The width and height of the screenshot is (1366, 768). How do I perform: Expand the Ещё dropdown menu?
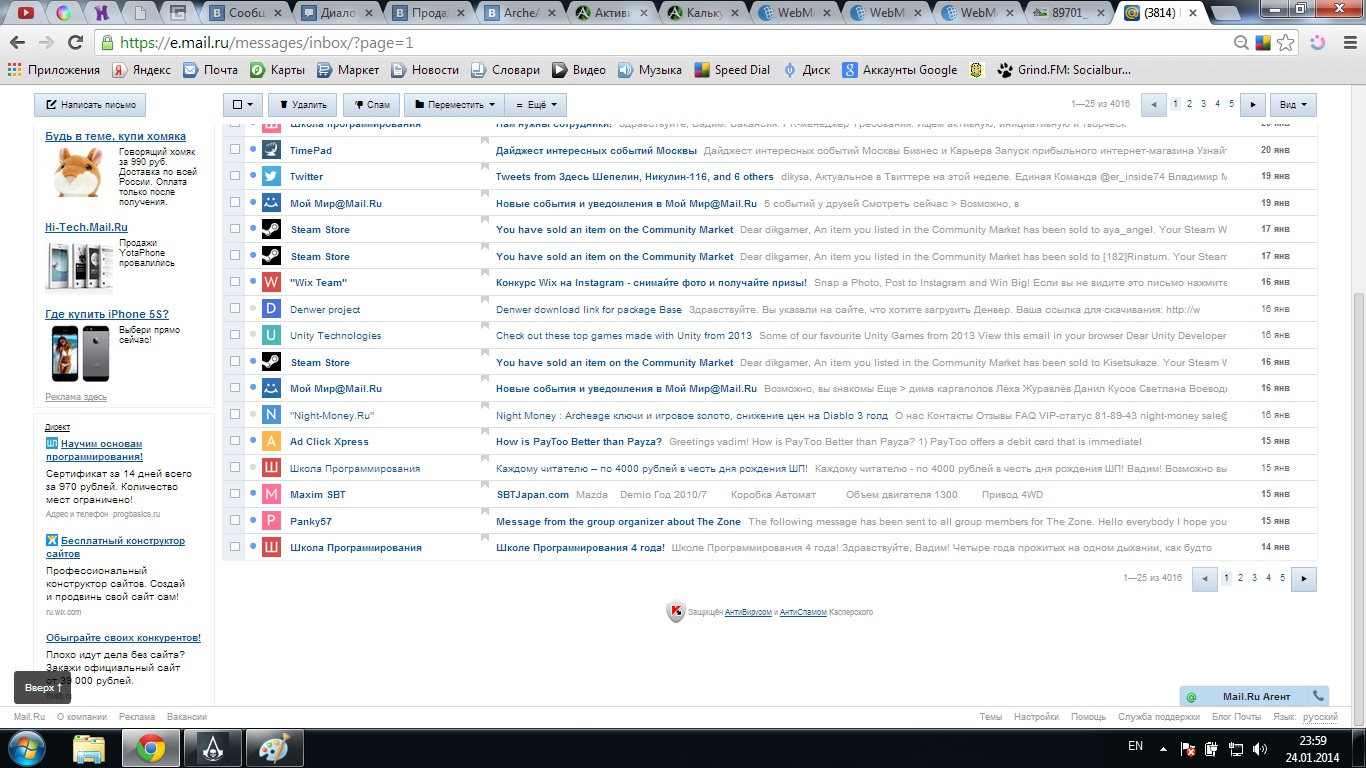(x=536, y=104)
